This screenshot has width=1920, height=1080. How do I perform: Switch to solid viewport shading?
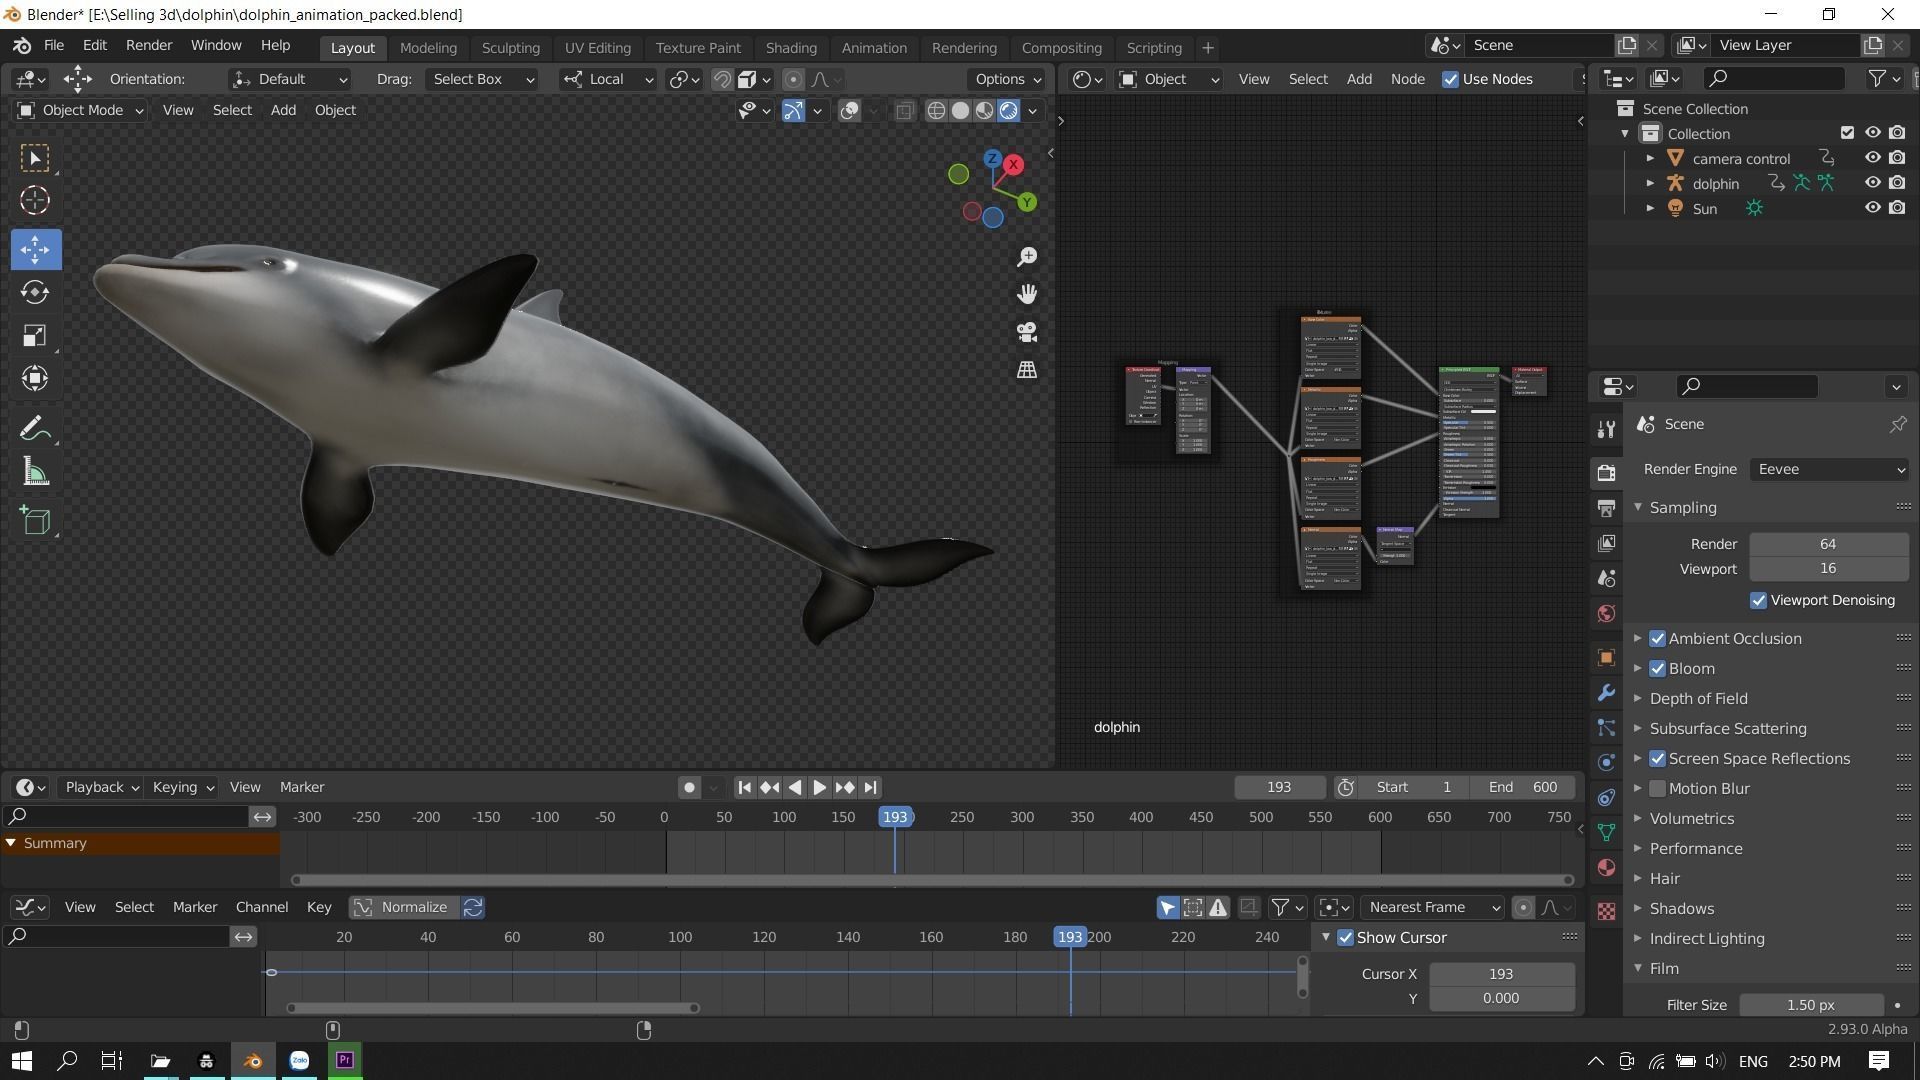click(x=960, y=111)
